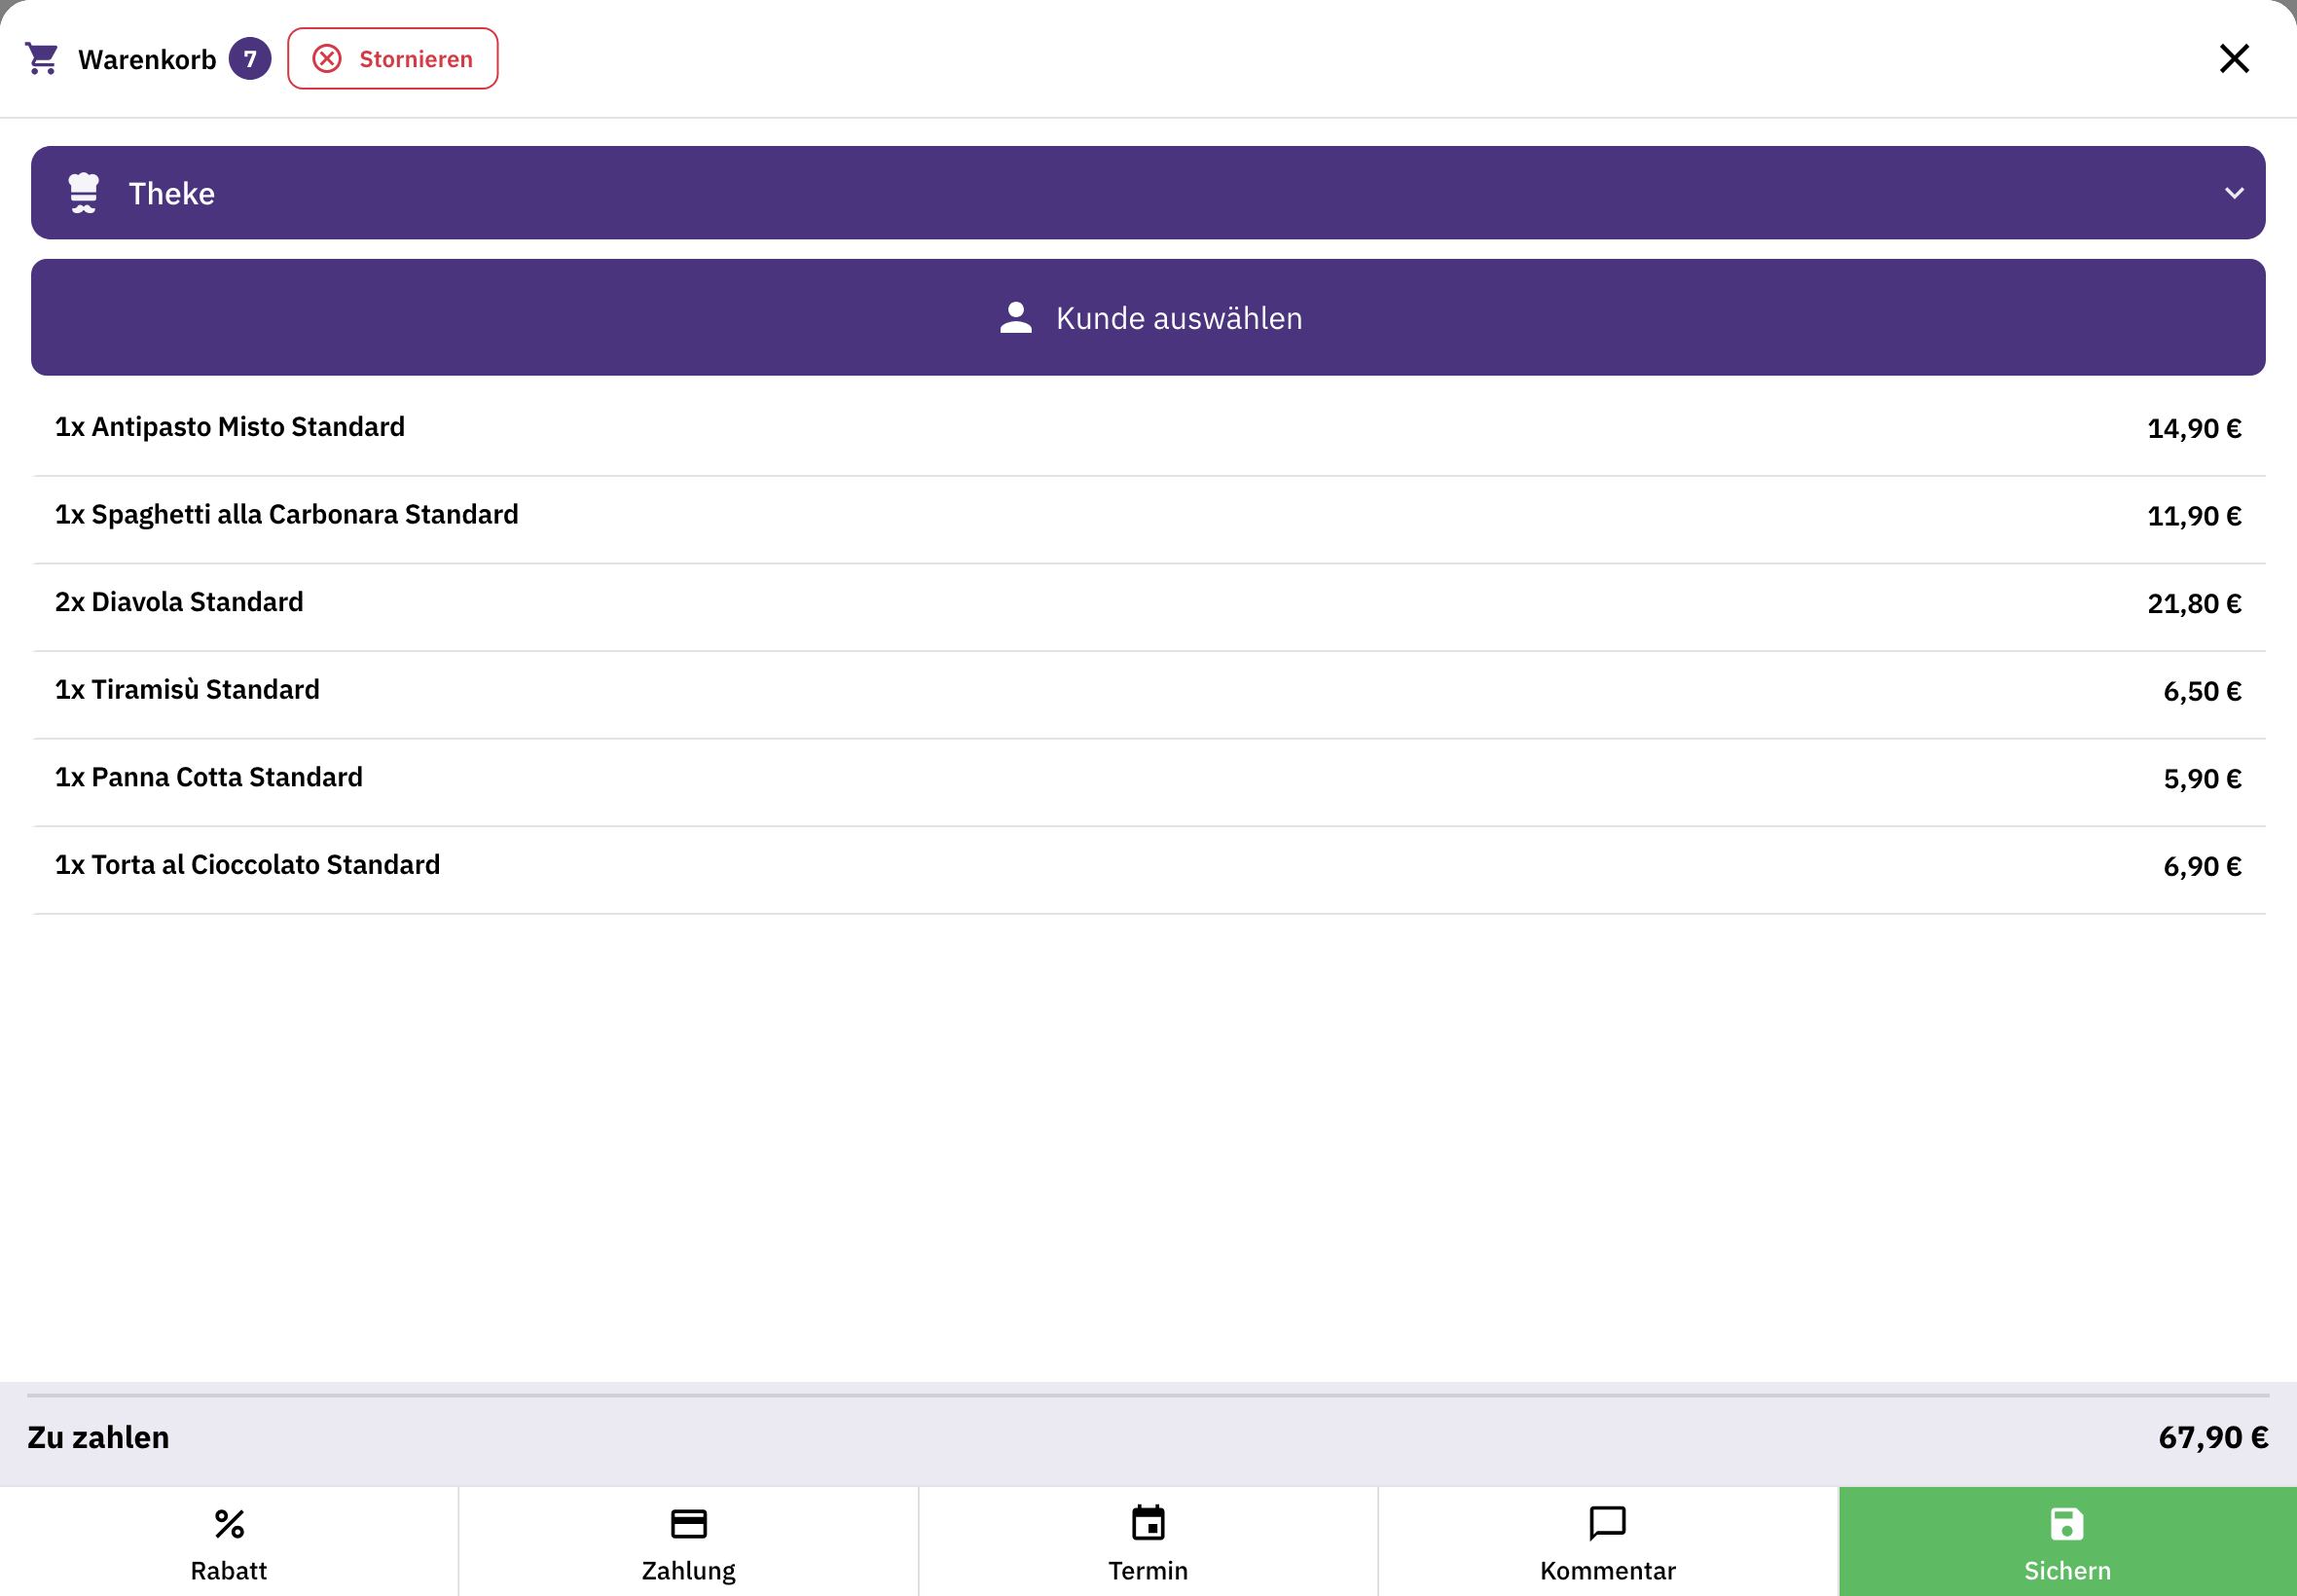Click the 14,90 € price

[x=2194, y=429]
